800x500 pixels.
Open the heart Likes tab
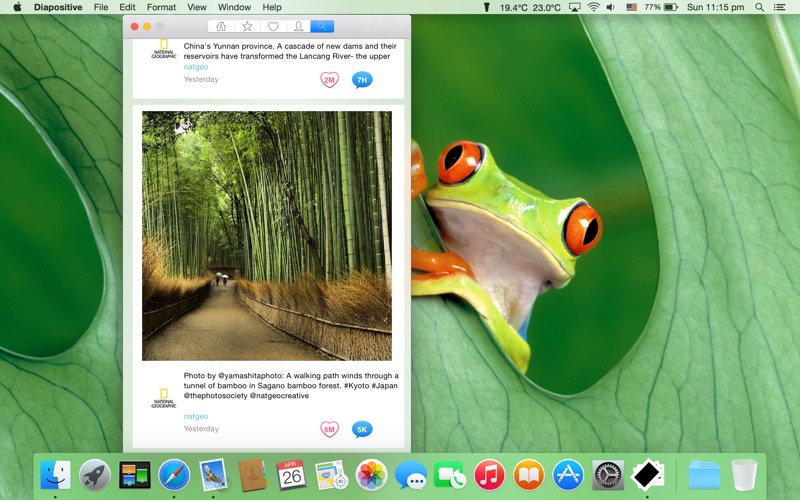[x=272, y=26]
